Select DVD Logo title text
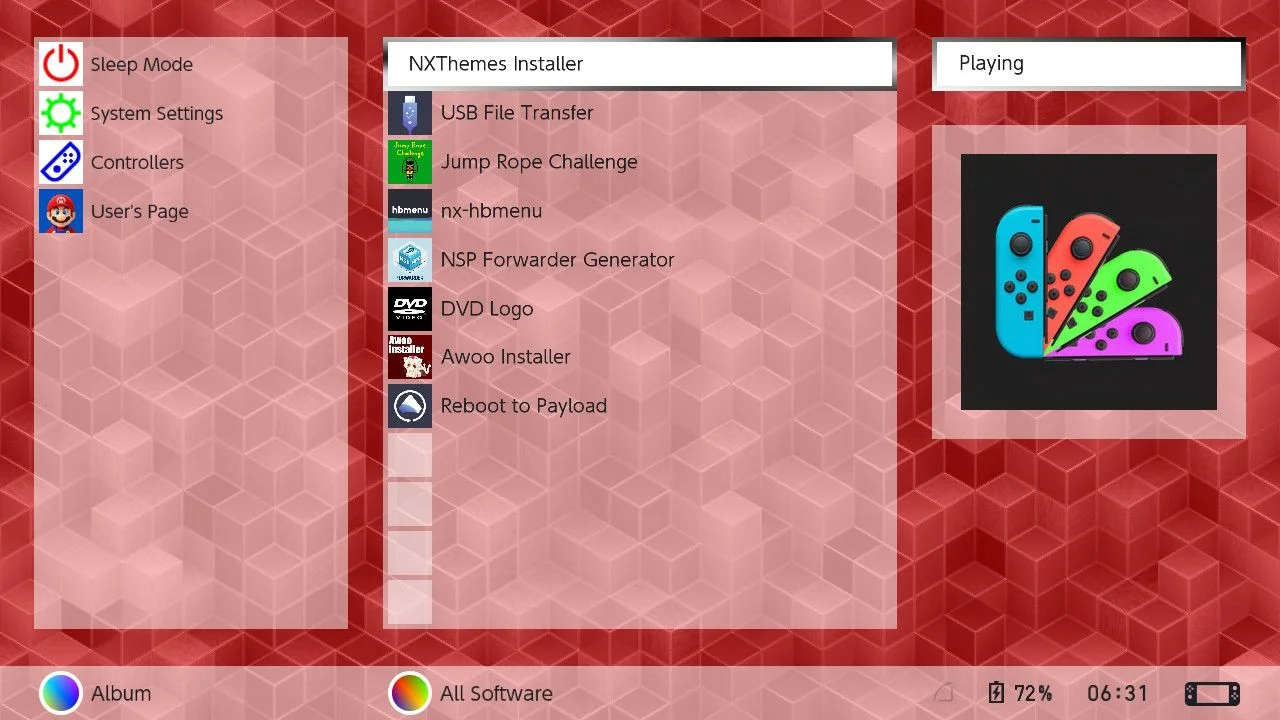Image resolution: width=1280 pixels, height=720 pixels. (x=487, y=309)
